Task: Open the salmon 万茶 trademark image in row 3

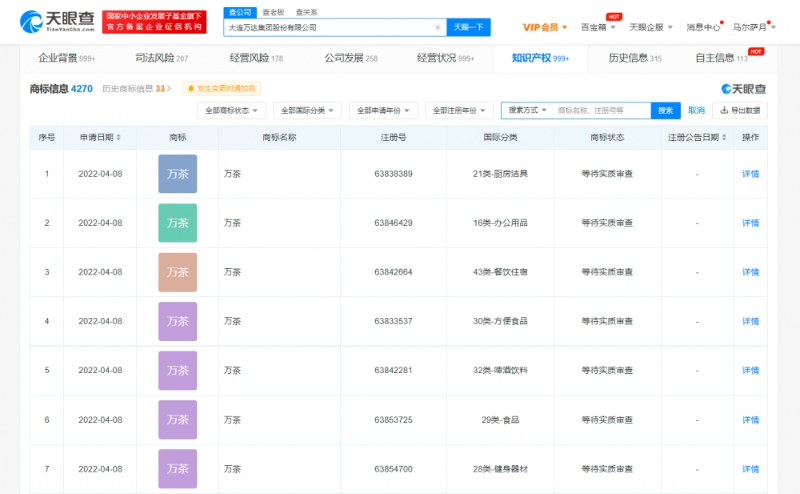Action: 177,272
